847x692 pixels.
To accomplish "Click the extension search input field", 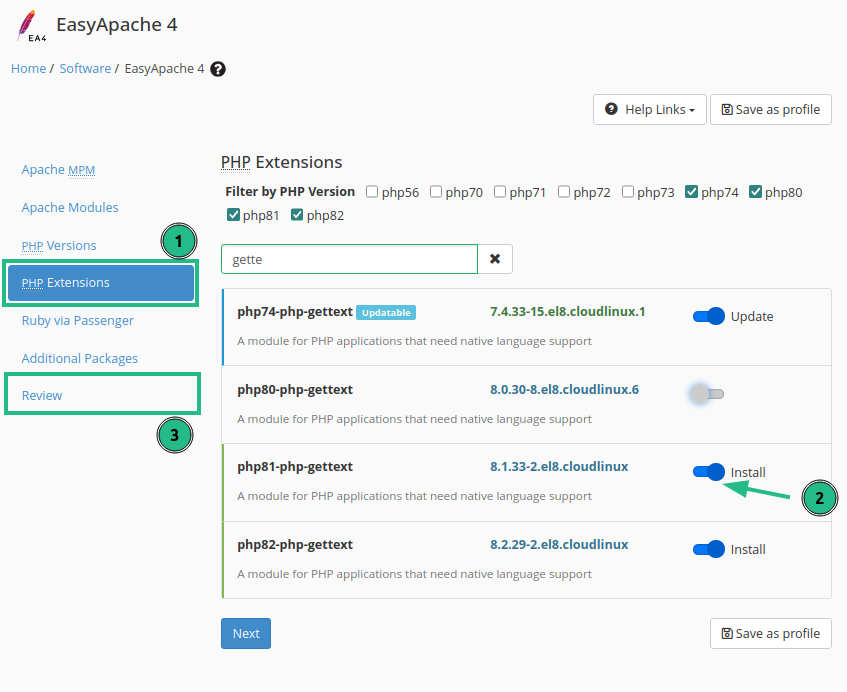I will pyautogui.click(x=349, y=259).
